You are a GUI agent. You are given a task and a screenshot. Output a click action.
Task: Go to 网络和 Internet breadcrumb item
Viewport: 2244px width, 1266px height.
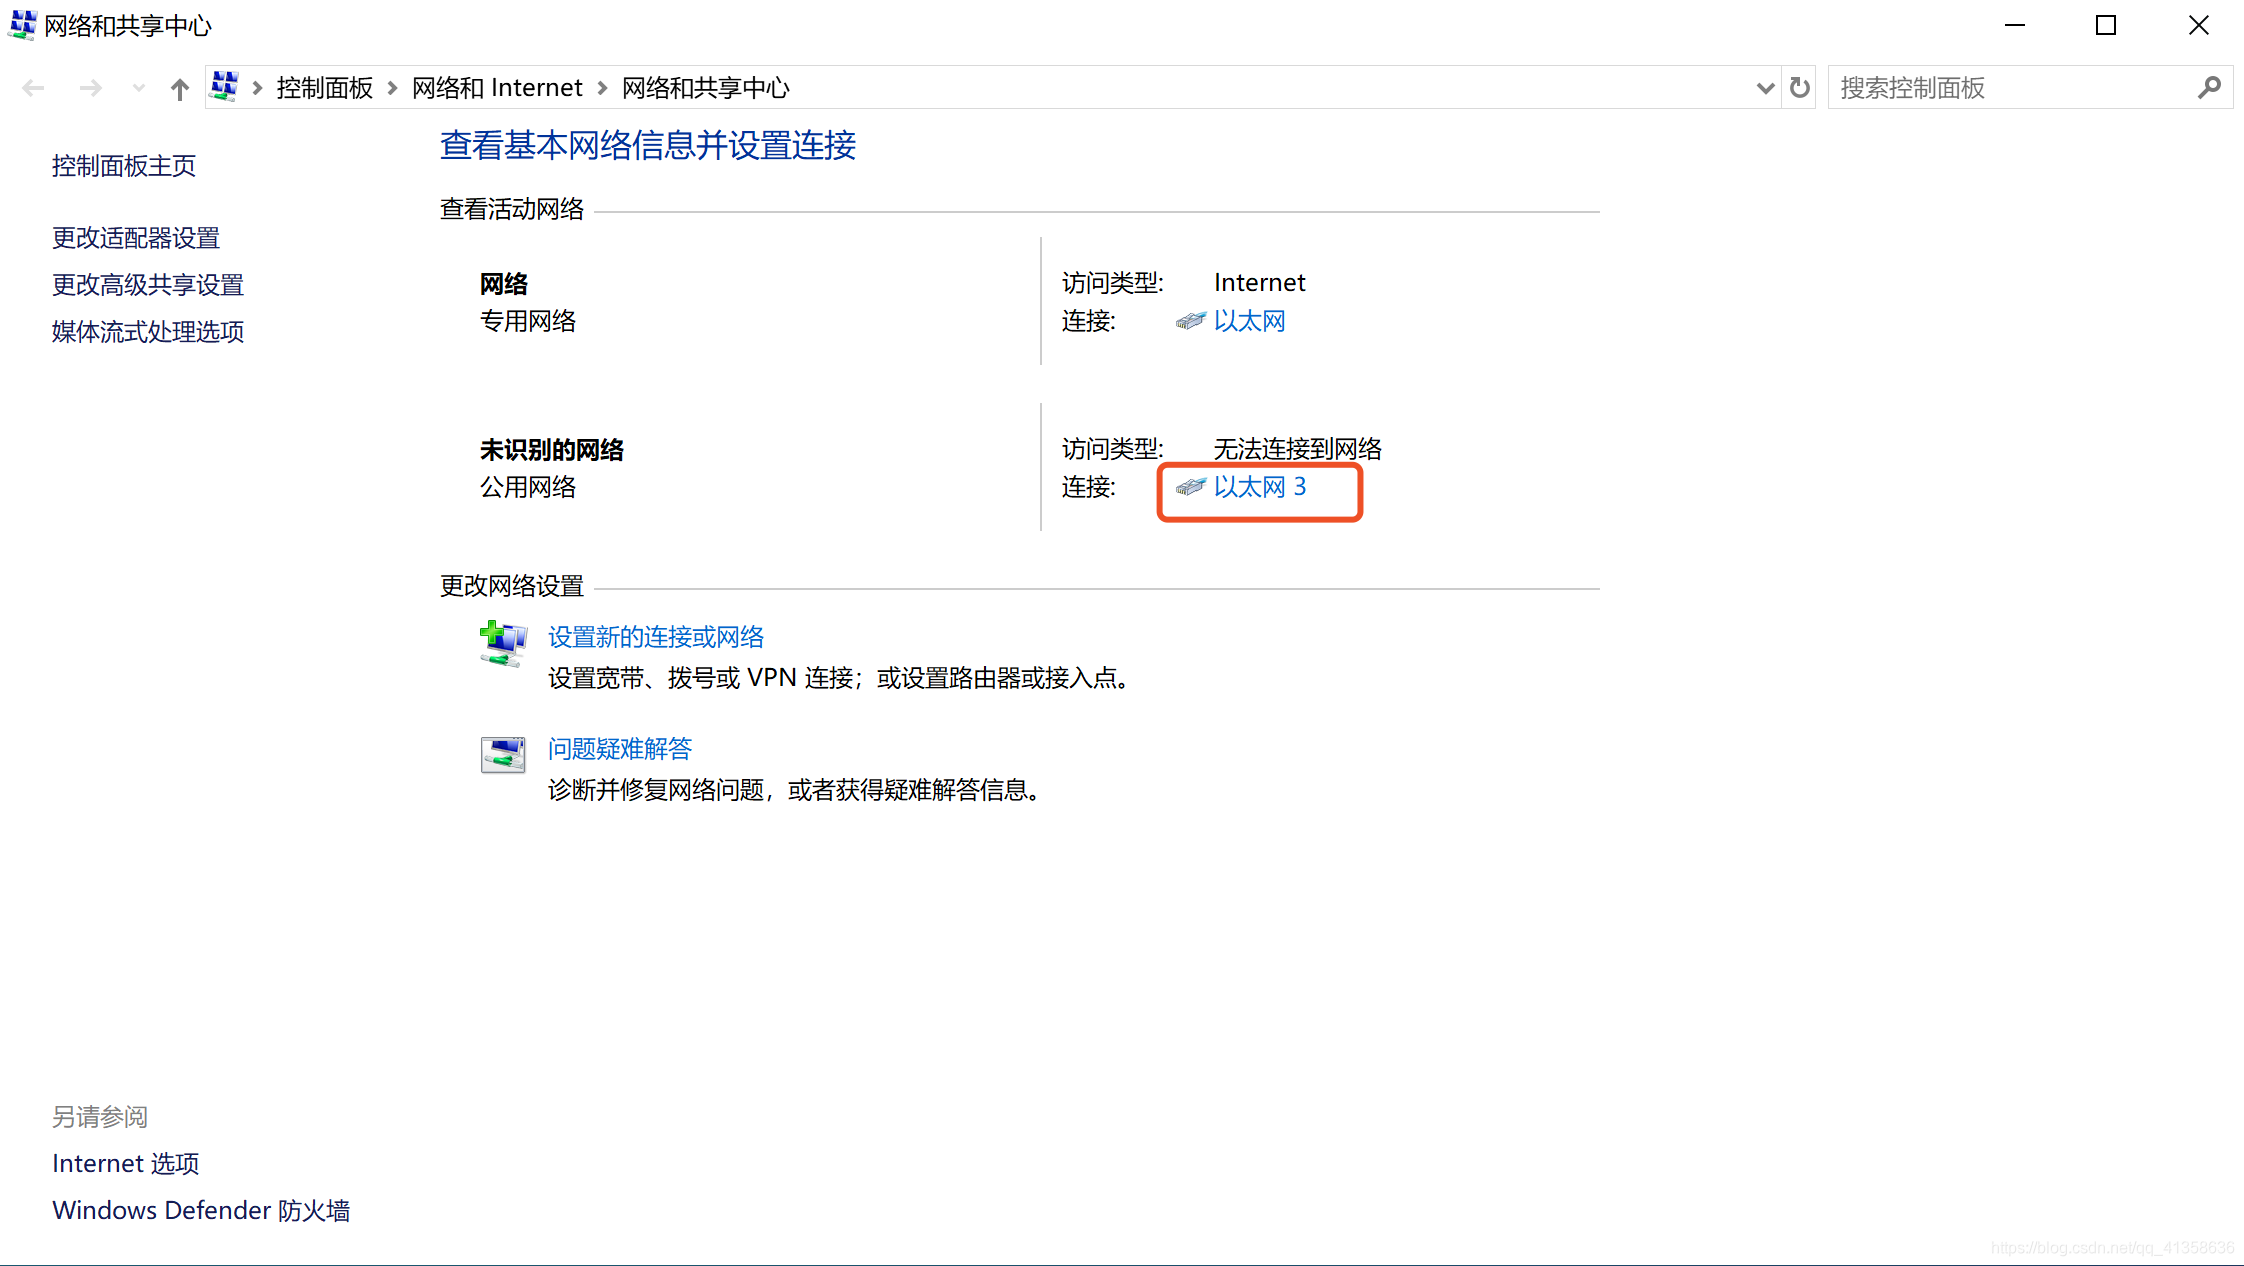[x=497, y=88]
